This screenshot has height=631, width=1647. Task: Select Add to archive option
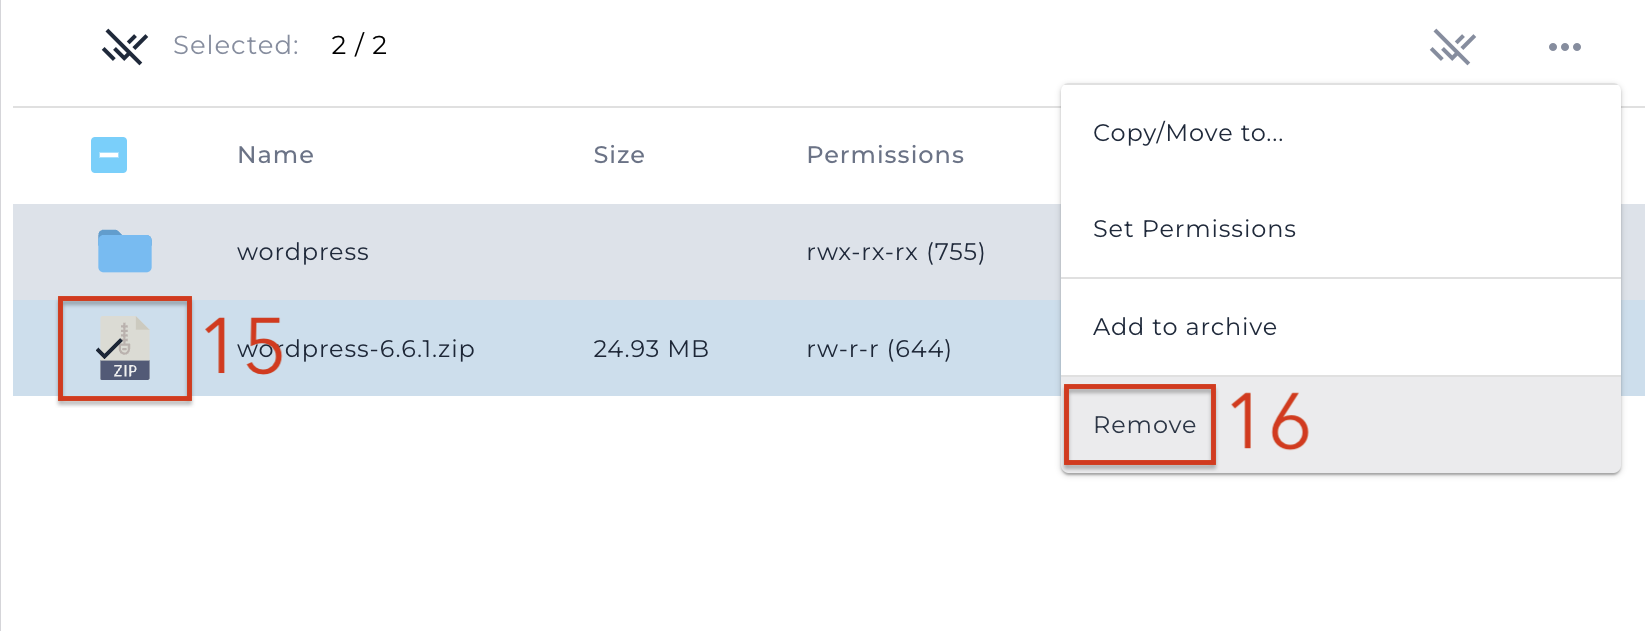pos(1185,327)
